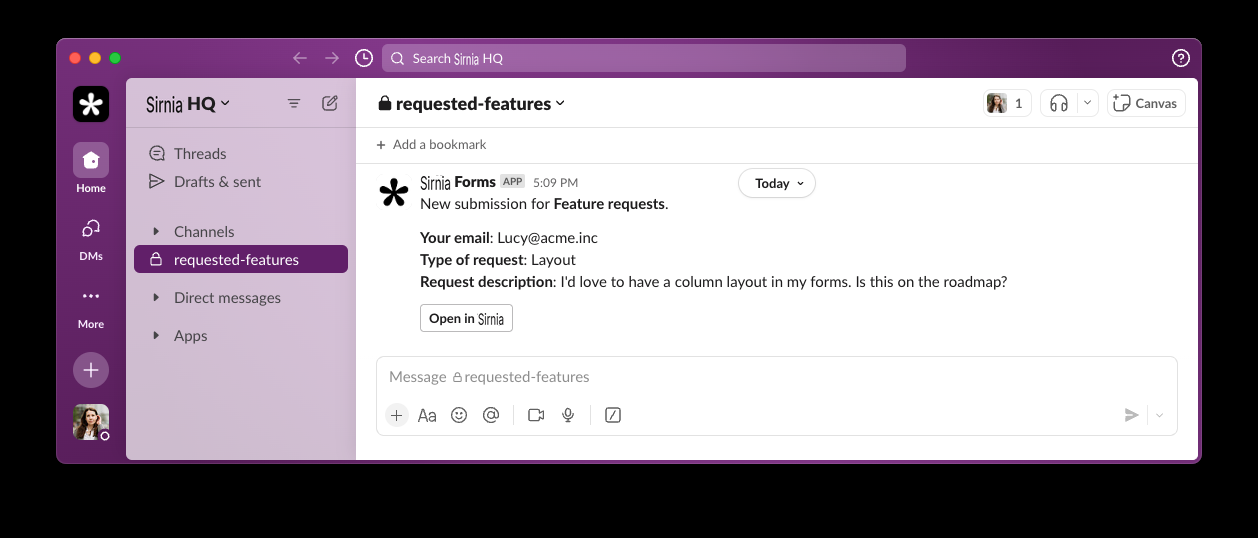Image resolution: width=1258 pixels, height=538 pixels.
Task: Navigate forward with the right arrow
Action: point(332,58)
